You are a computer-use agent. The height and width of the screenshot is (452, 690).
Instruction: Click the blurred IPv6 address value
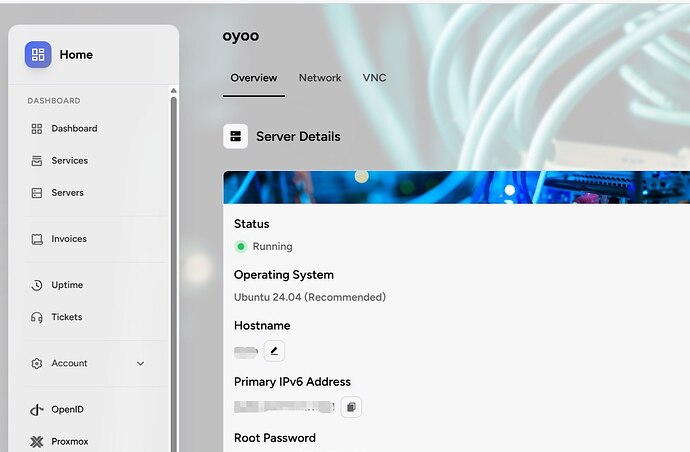click(284, 407)
